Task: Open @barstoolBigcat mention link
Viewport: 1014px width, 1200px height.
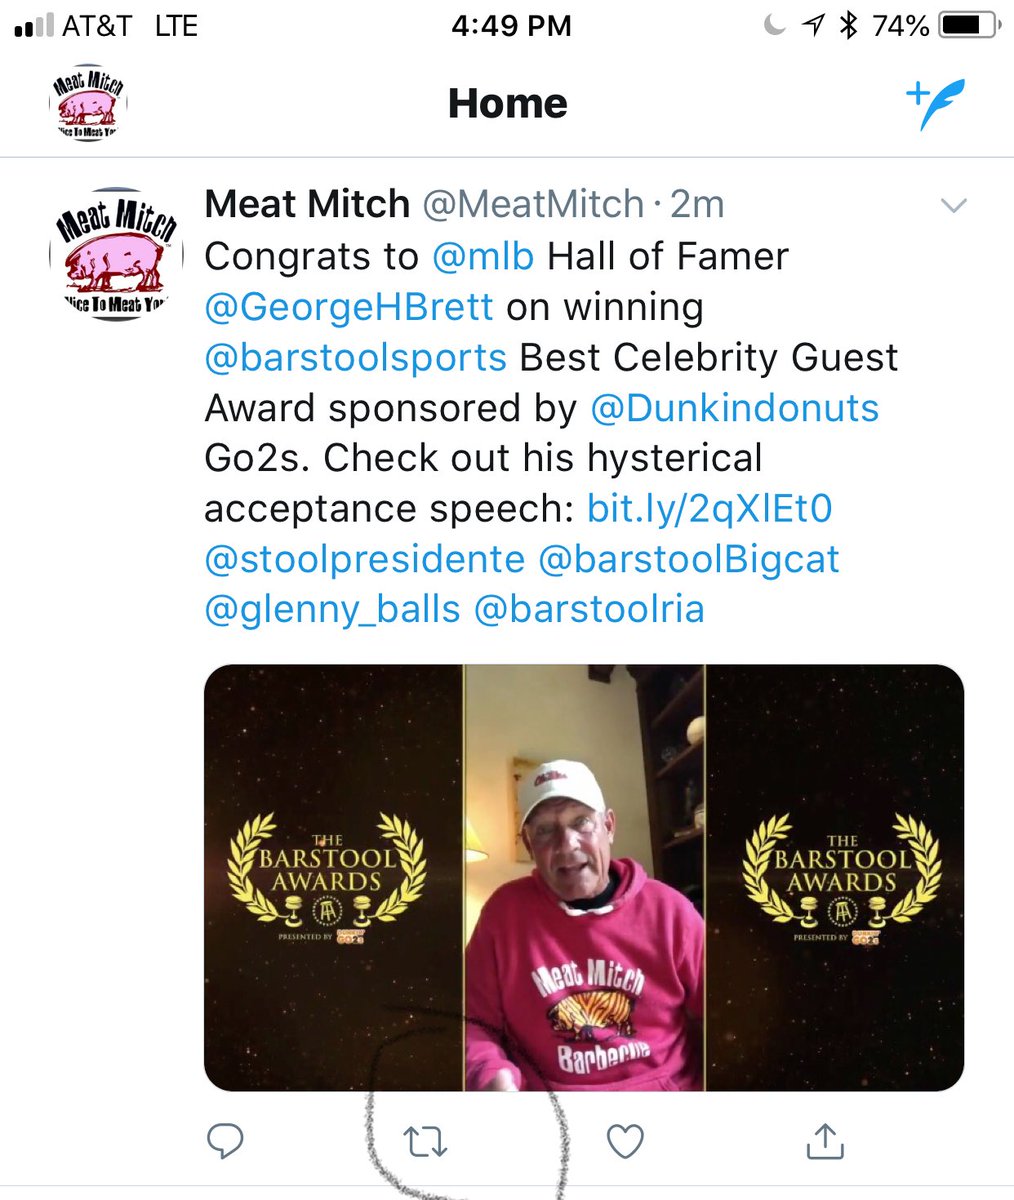Action: [689, 558]
